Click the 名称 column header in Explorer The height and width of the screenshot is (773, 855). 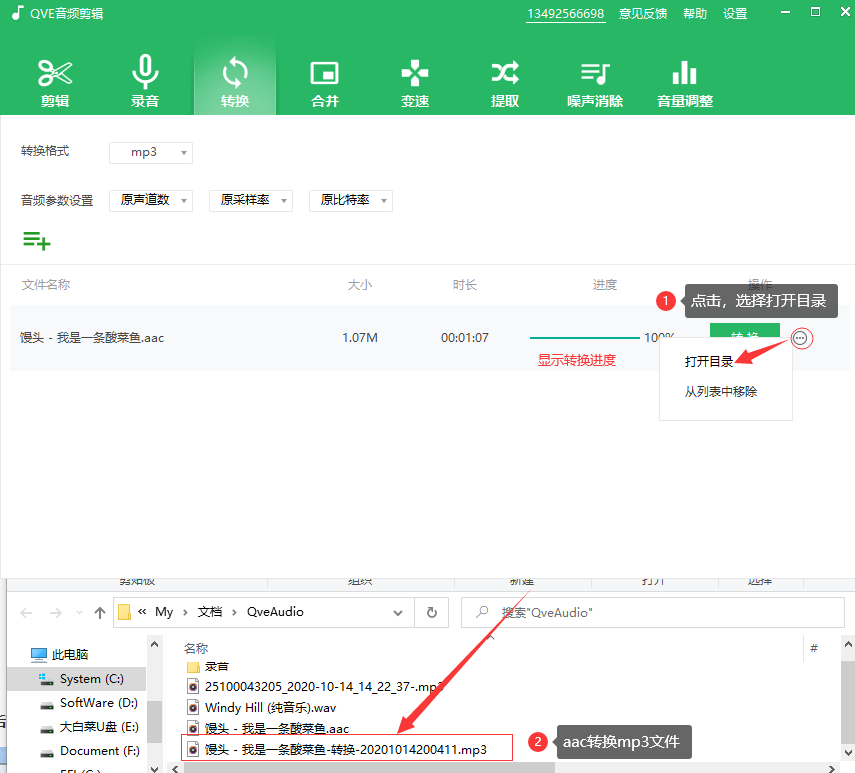coord(196,648)
